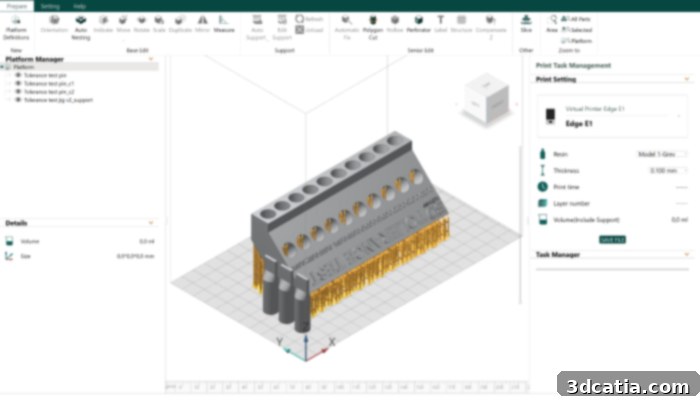Click Unload support option

click(x=309, y=30)
